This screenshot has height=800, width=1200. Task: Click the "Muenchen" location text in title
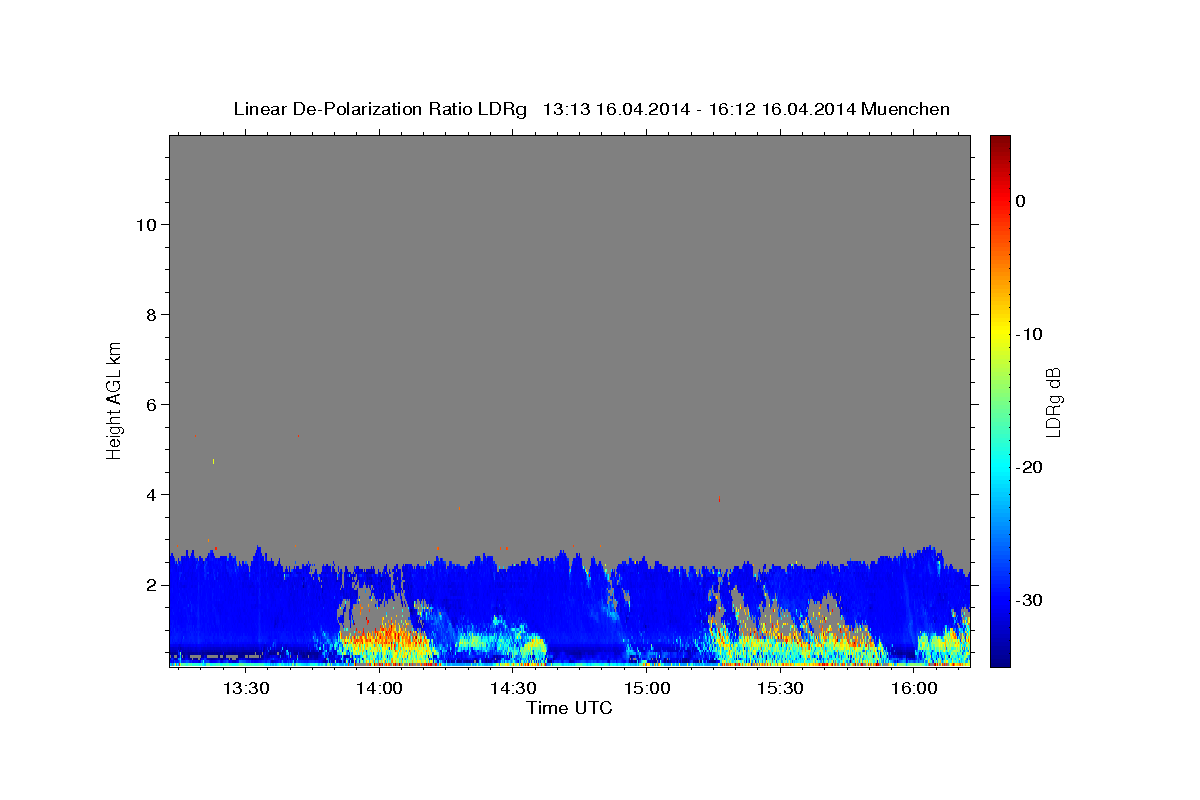[x=905, y=109]
